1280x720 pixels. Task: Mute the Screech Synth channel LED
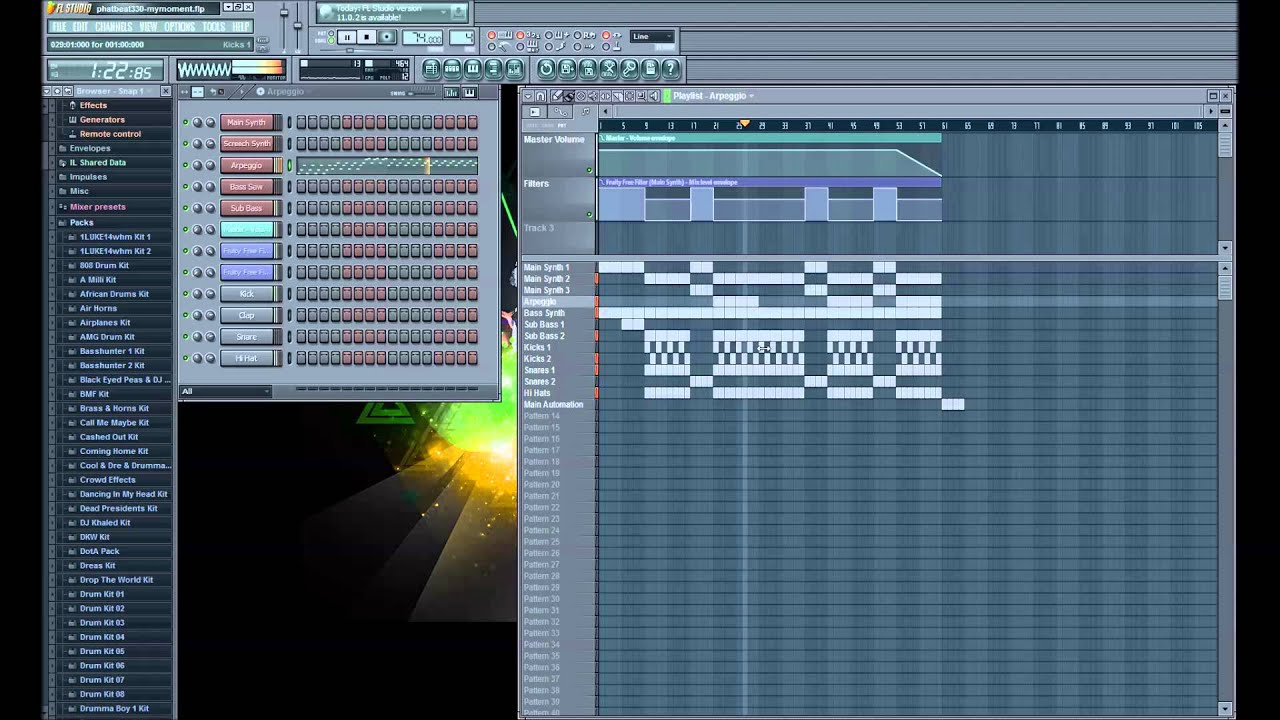tap(185, 144)
